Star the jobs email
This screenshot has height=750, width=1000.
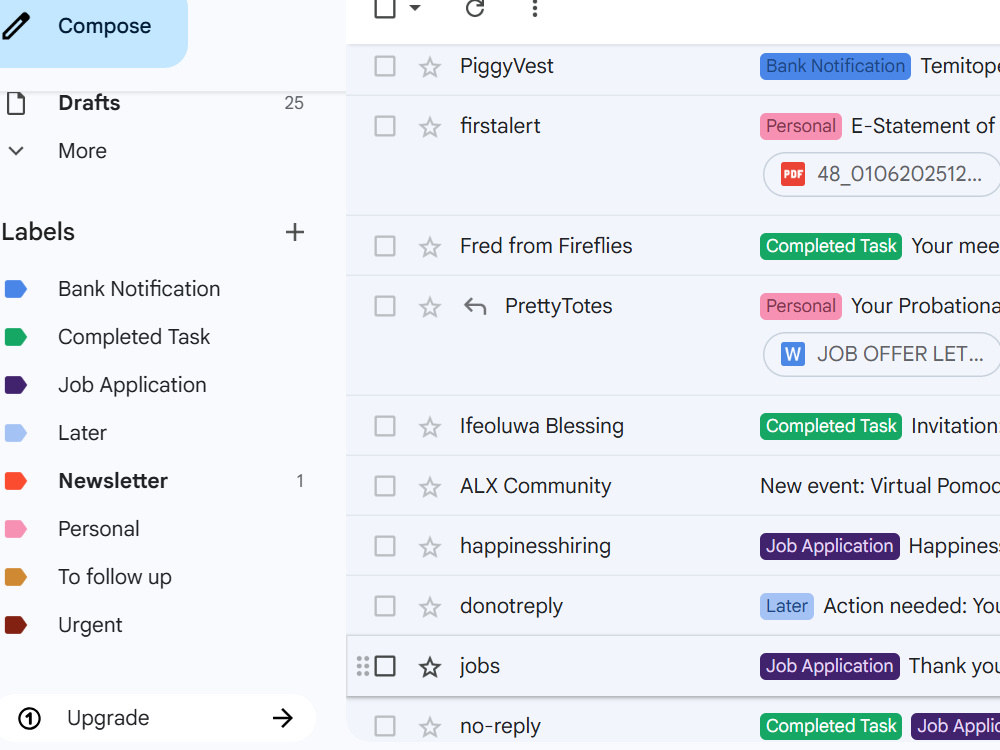click(x=429, y=666)
